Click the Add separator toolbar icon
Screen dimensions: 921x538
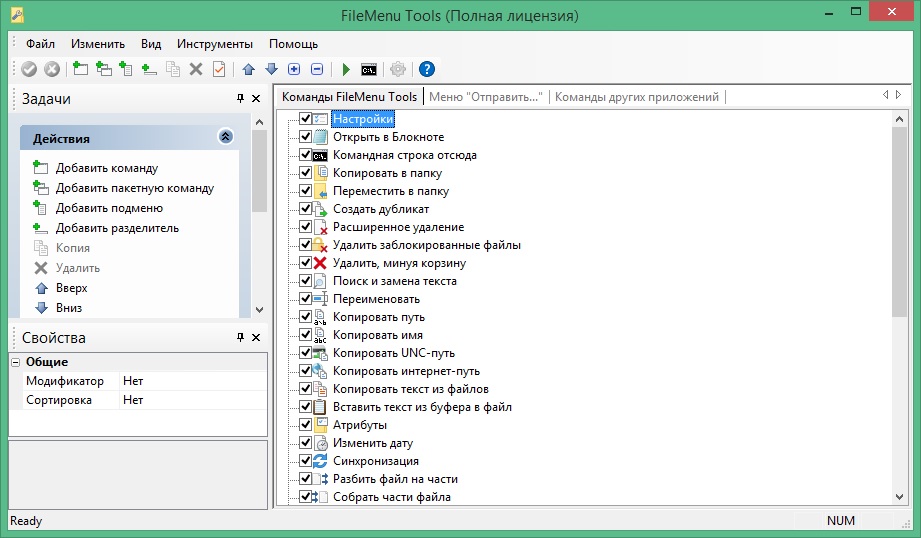pyautogui.click(x=149, y=69)
